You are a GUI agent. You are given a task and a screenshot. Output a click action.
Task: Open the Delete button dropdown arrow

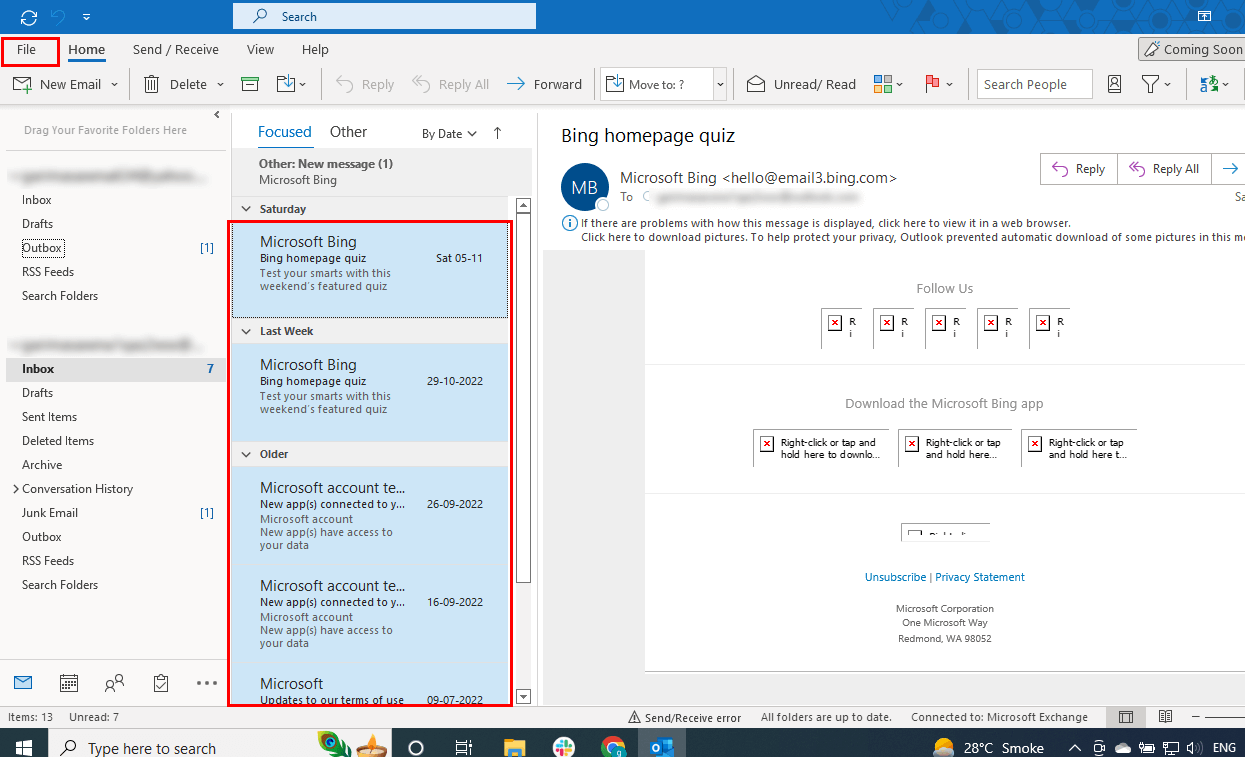coord(221,85)
